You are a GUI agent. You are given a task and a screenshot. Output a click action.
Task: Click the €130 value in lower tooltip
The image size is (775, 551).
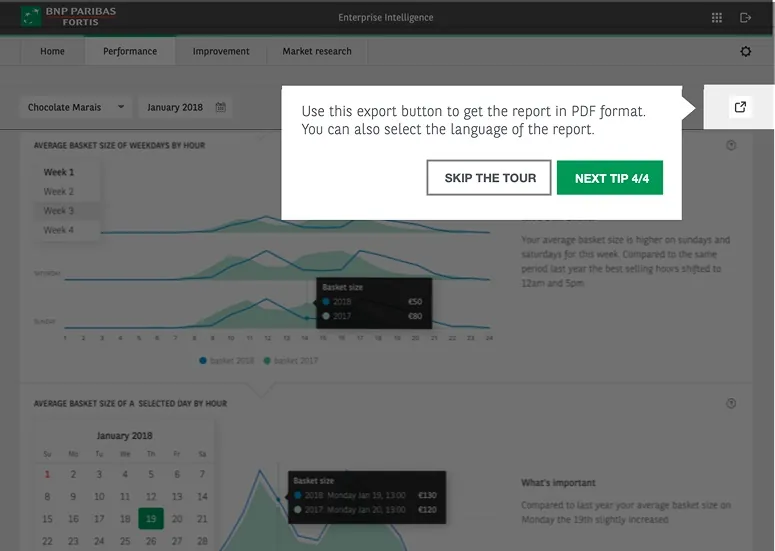click(428, 495)
